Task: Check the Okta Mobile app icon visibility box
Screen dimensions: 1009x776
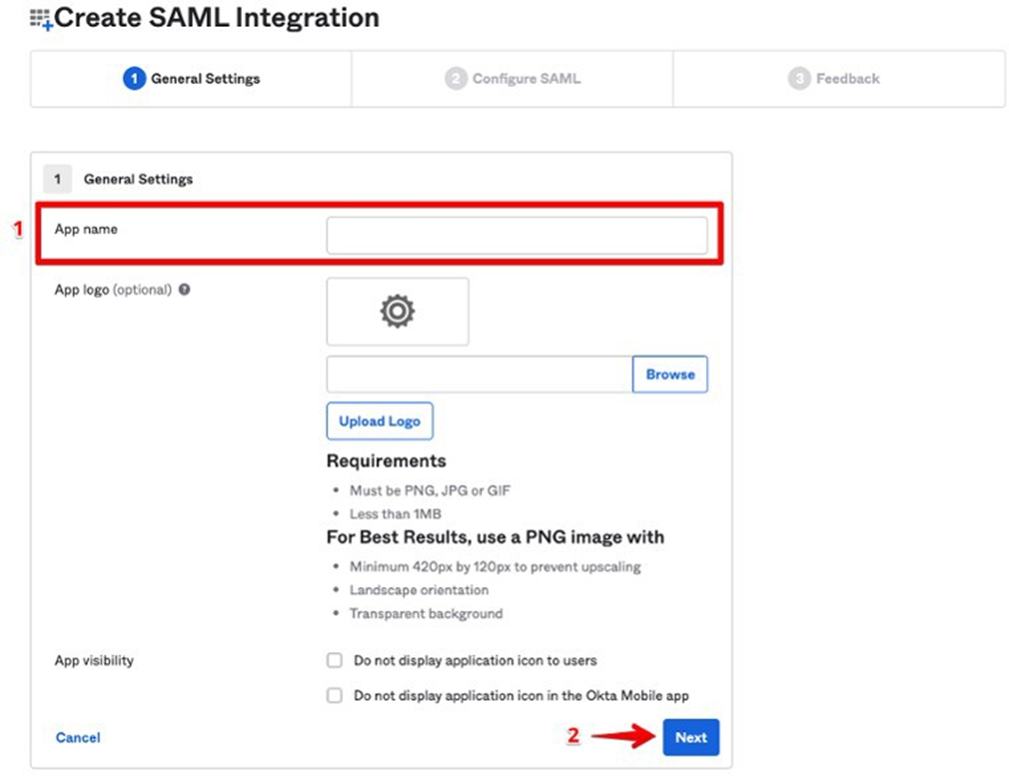Action: [x=335, y=696]
